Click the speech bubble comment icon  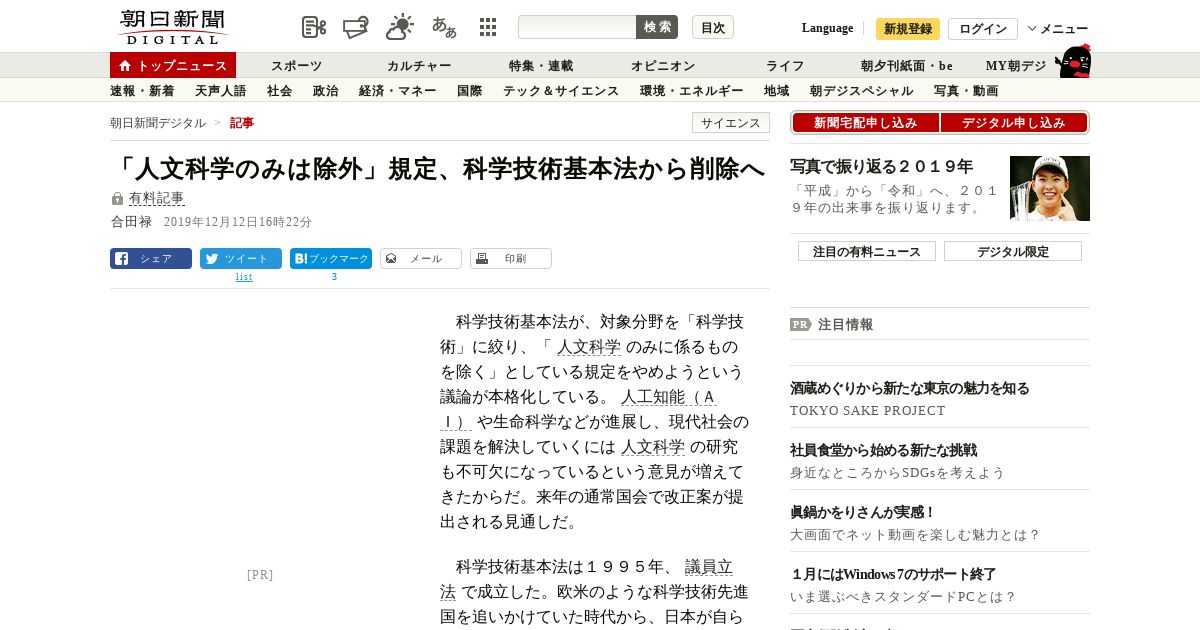[x=356, y=27]
